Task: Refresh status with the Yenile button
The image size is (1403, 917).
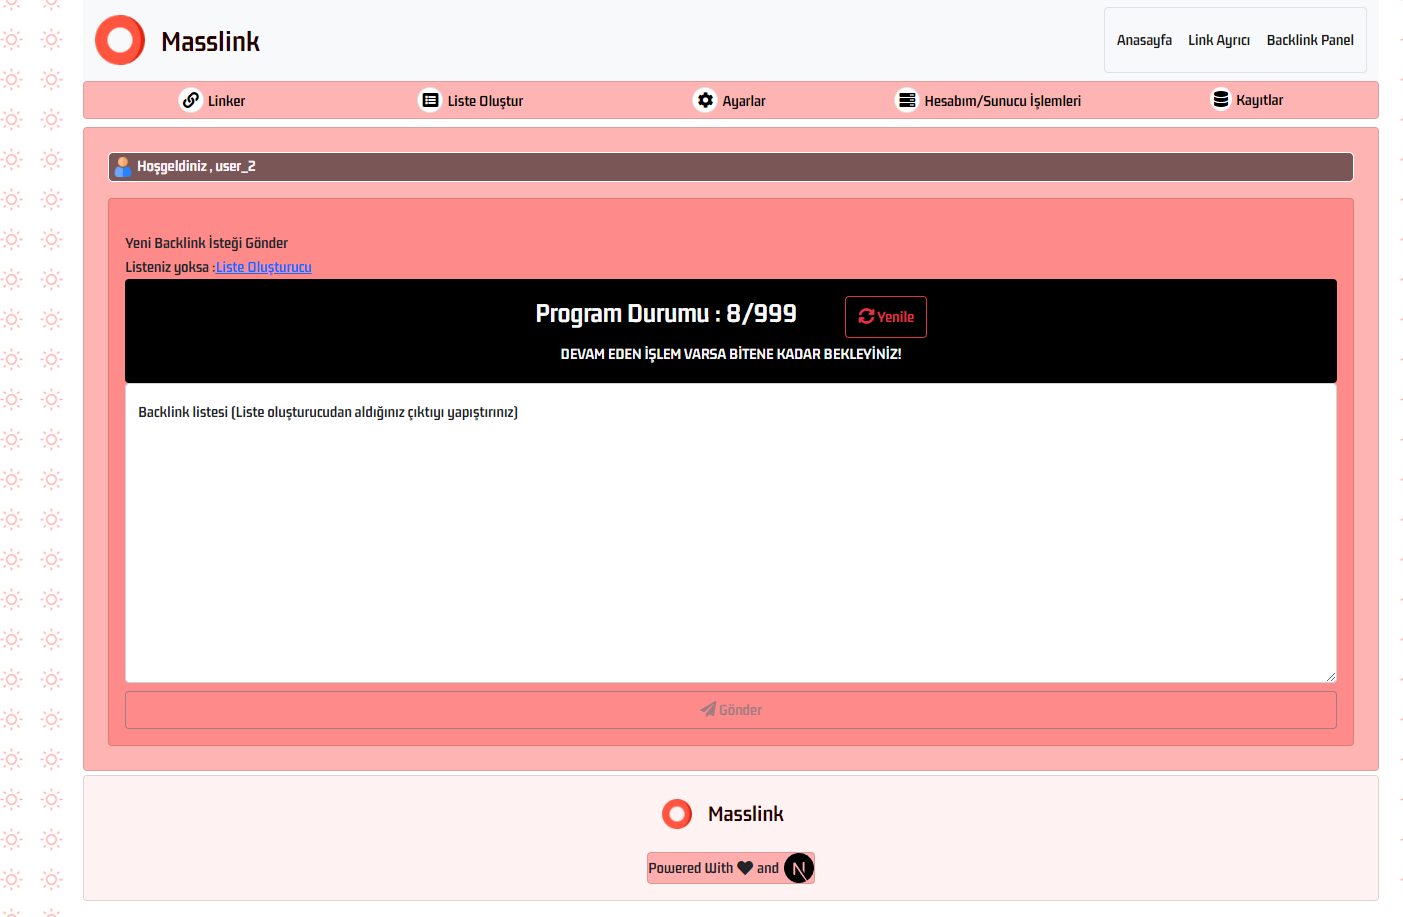Action: tap(886, 317)
